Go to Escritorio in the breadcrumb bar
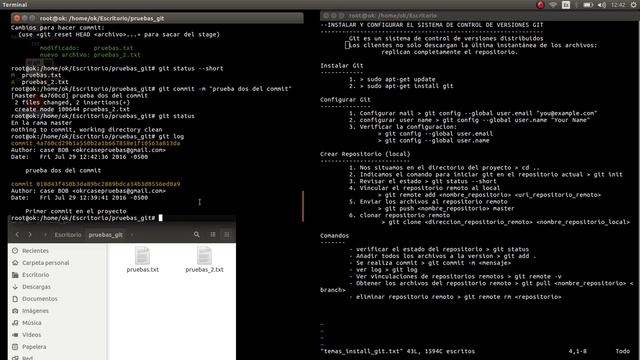This screenshot has height=360, width=640. [68, 235]
